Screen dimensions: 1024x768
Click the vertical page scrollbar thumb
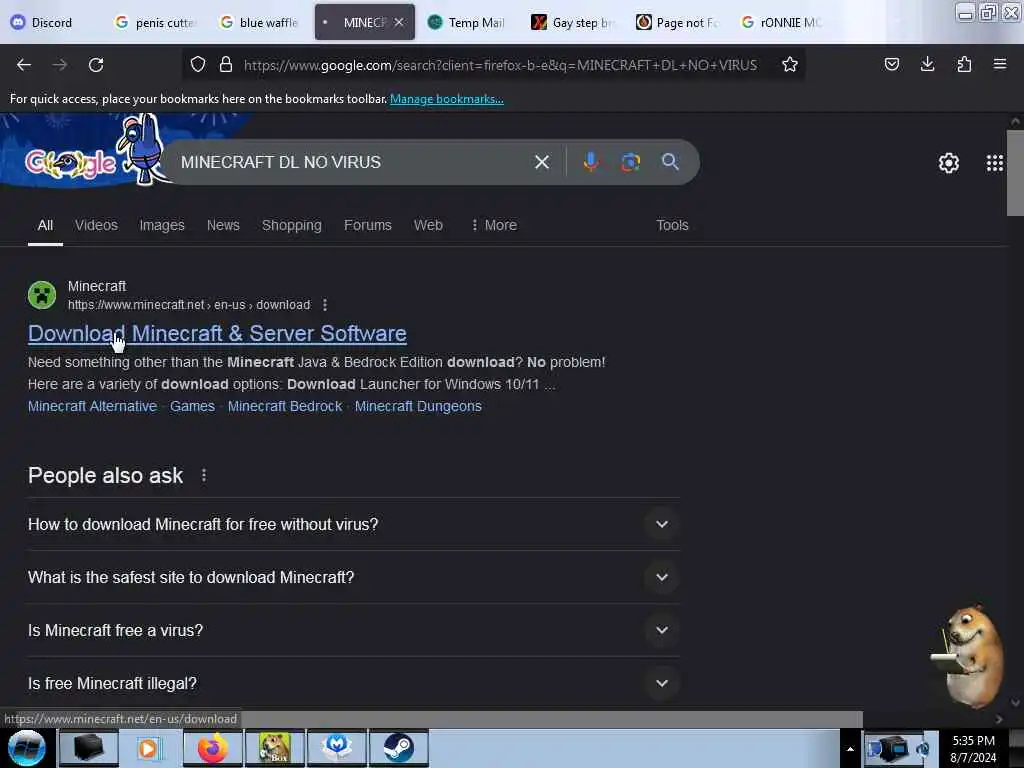pos(1015,173)
